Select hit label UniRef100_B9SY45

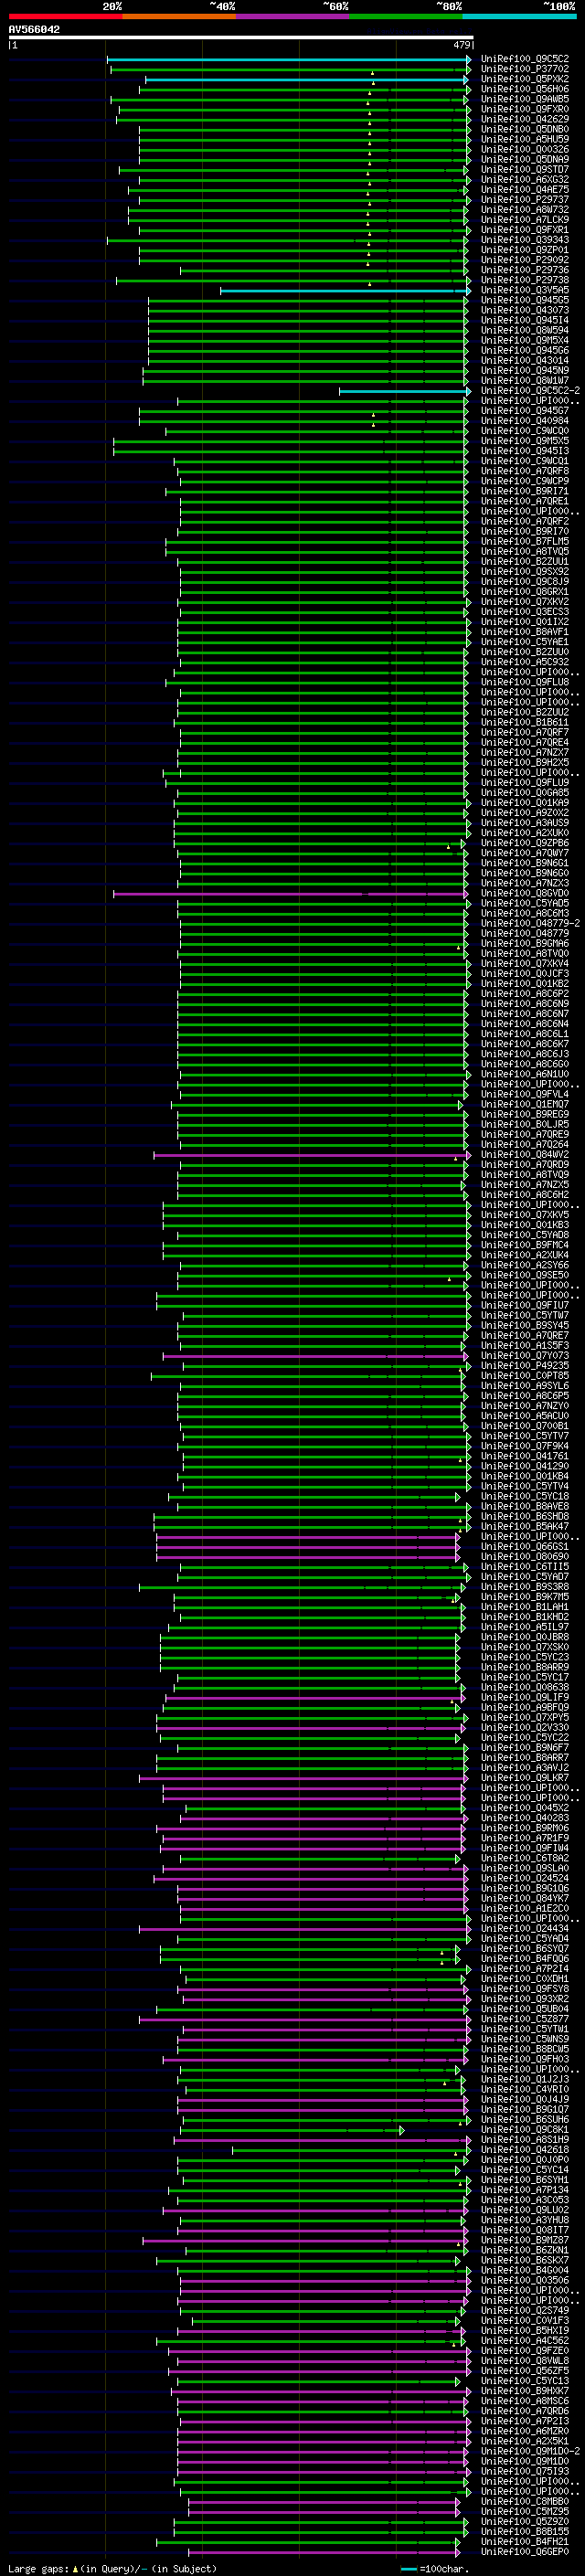coord(525,1326)
